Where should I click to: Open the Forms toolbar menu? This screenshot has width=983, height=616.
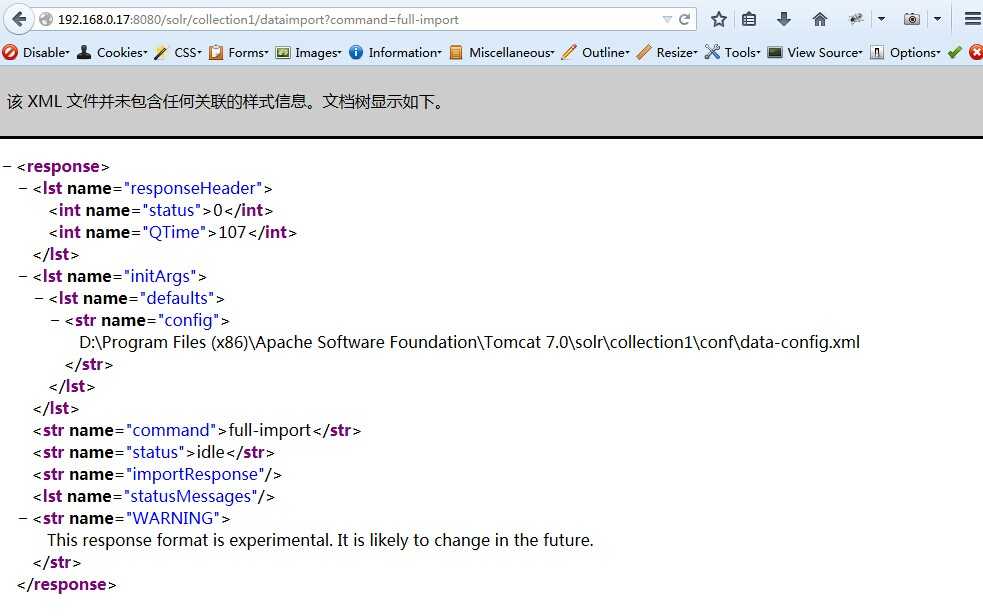[238, 52]
